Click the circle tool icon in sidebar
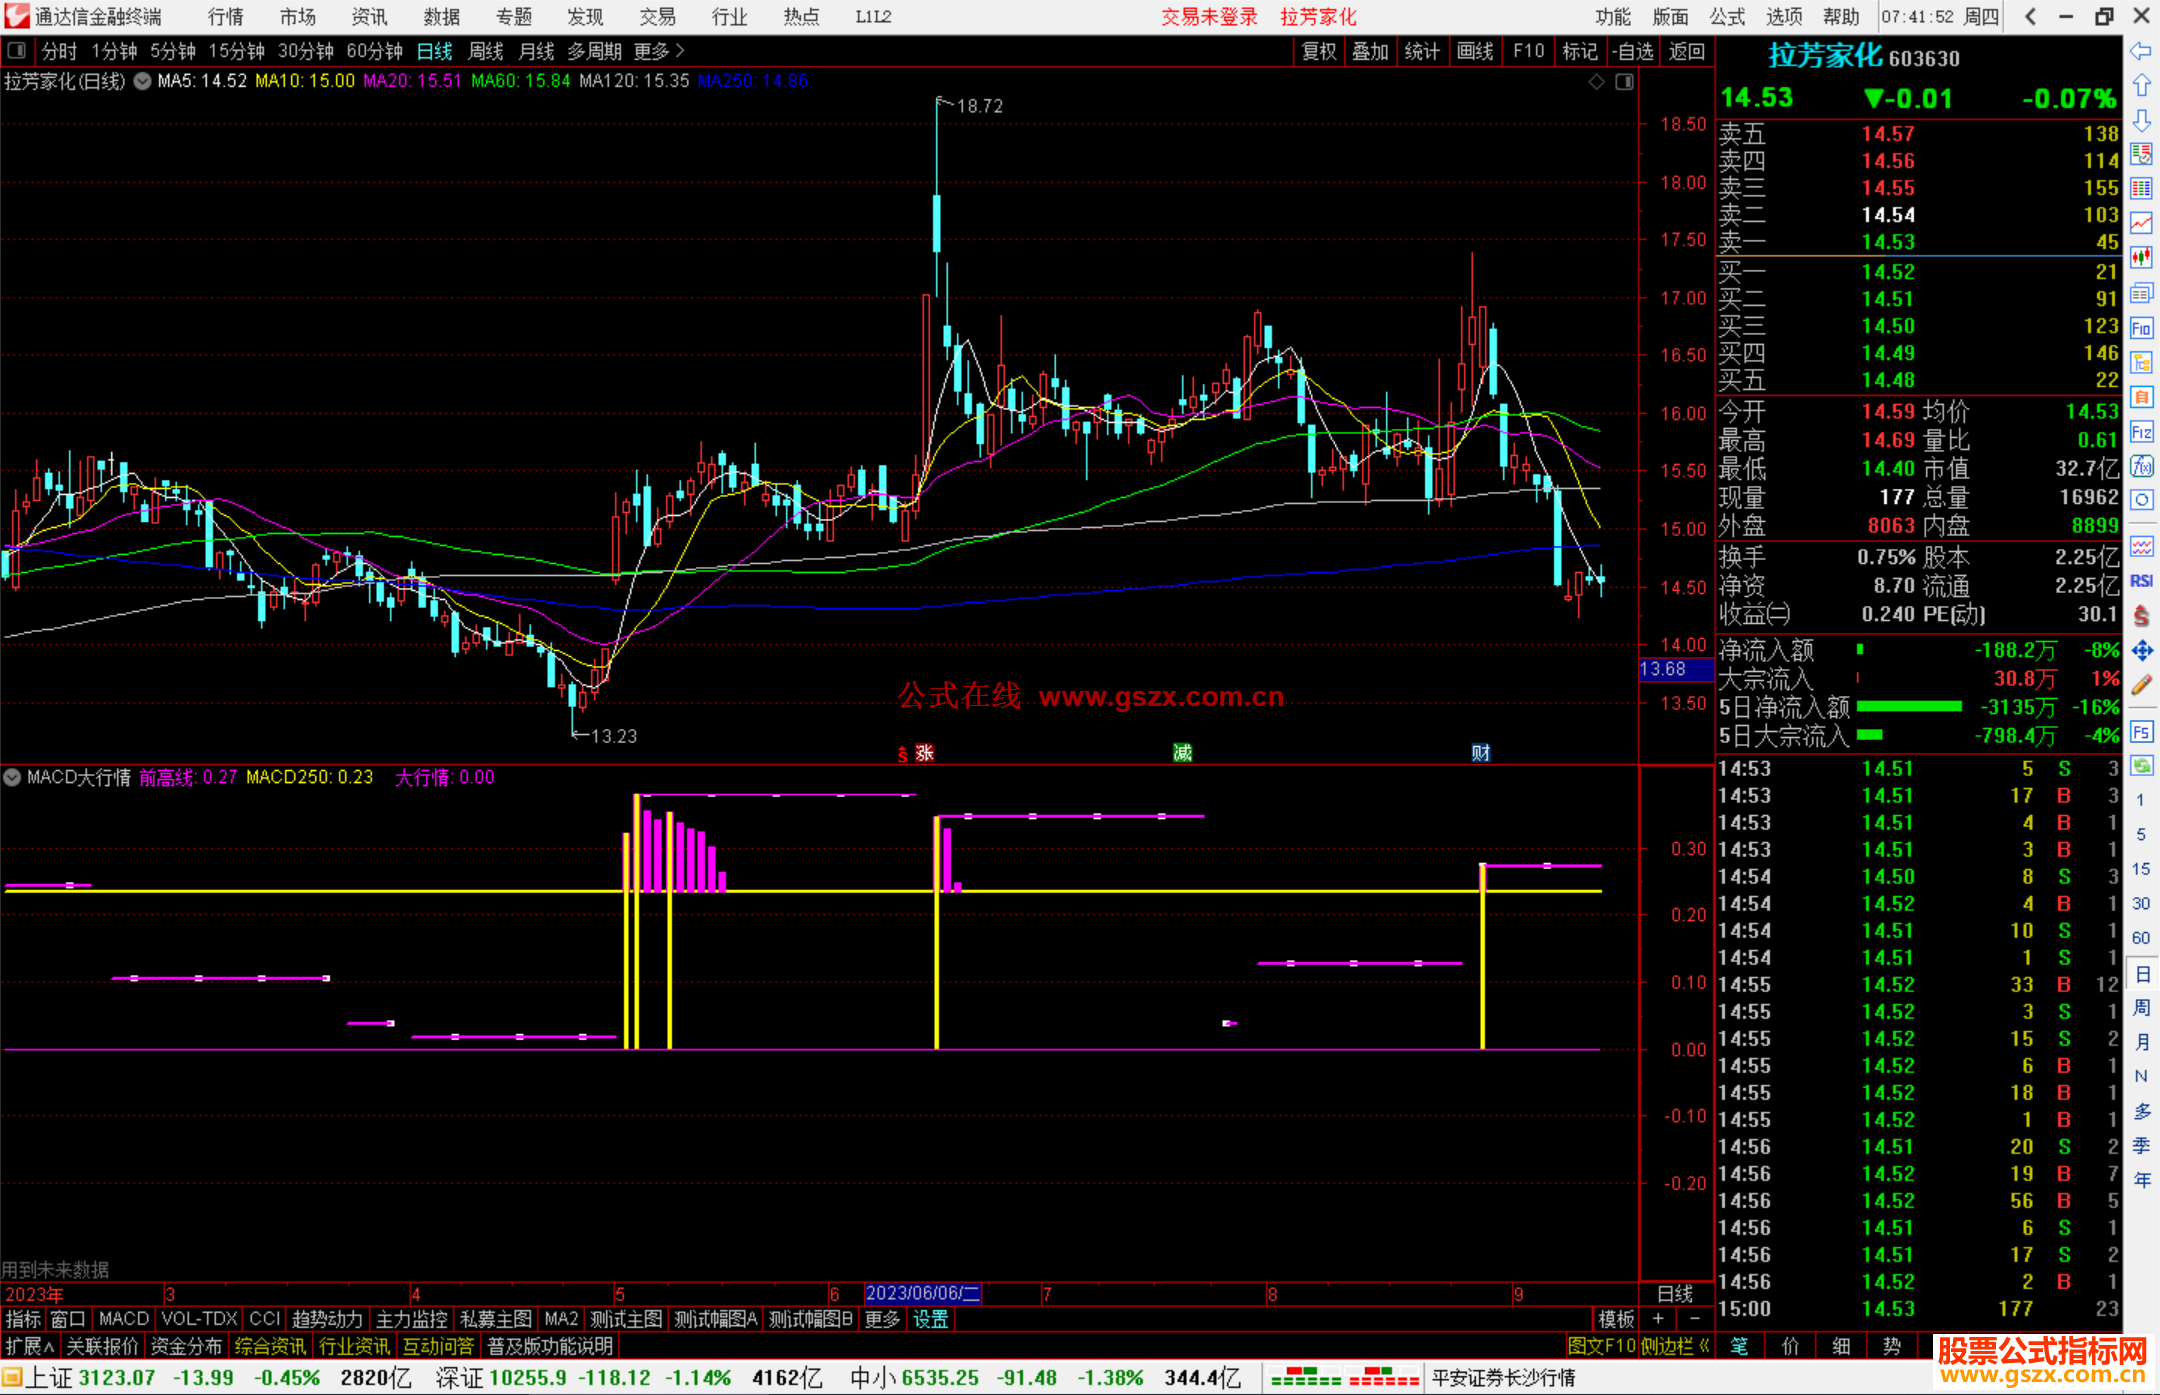The image size is (2160, 1395). click(x=2141, y=500)
